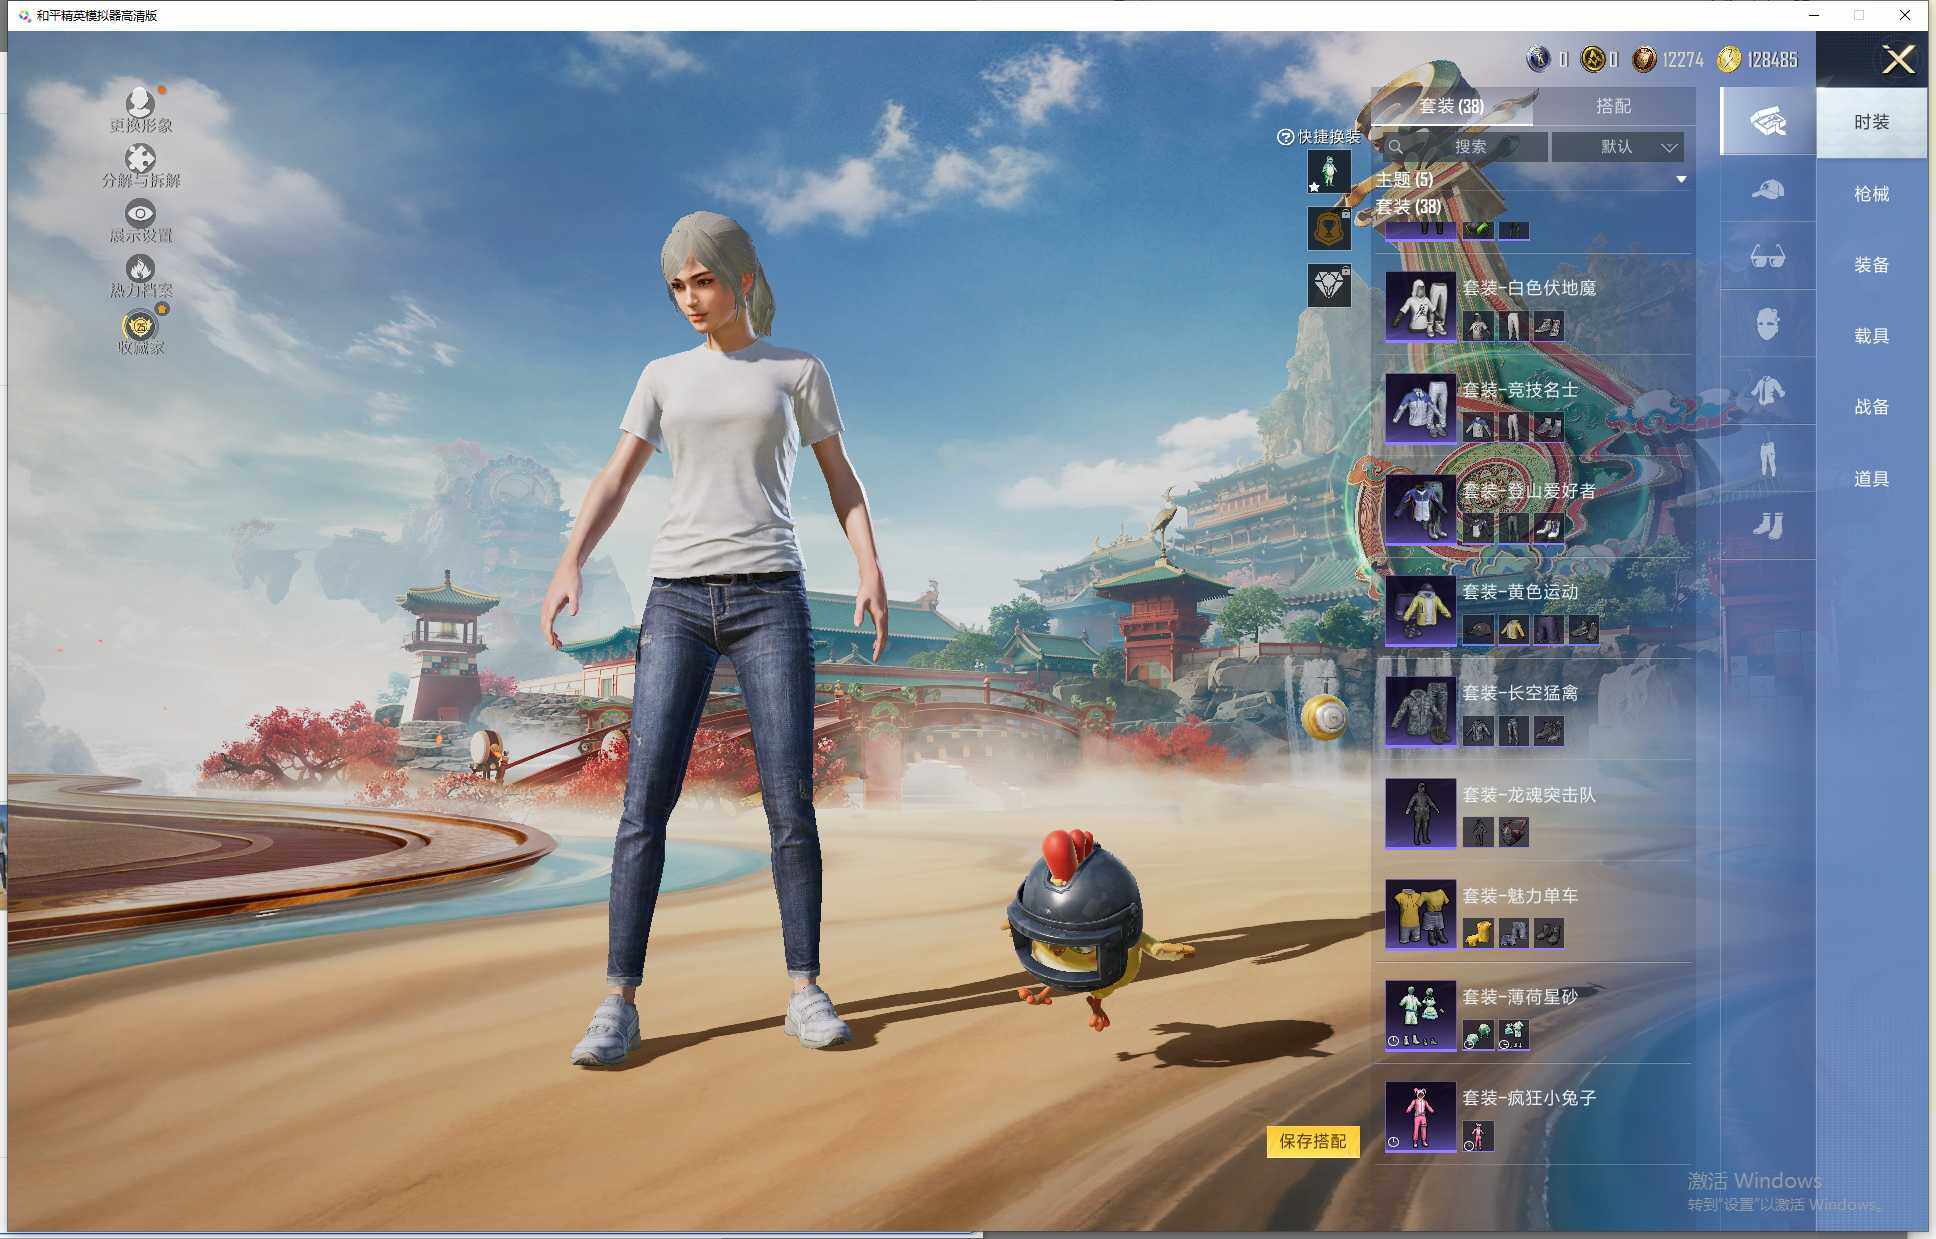Open the glasses category icon
Image resolution: width=1936 pixels, height=1239 pixels.
(x=1768, y=256)
